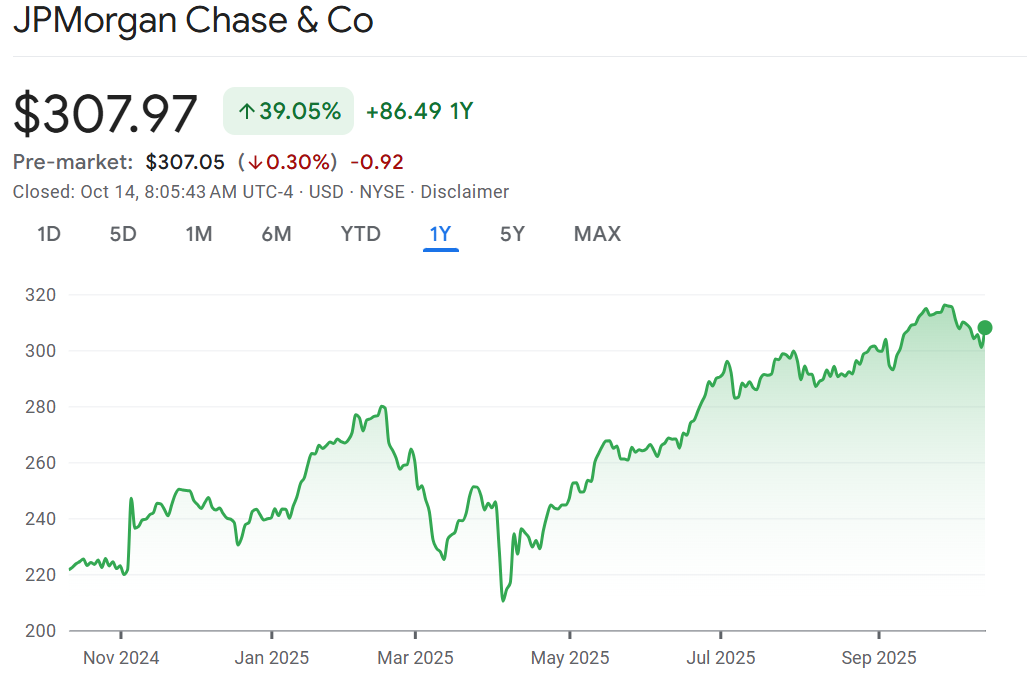Click the green dot at chart end

tap(985, 327)
